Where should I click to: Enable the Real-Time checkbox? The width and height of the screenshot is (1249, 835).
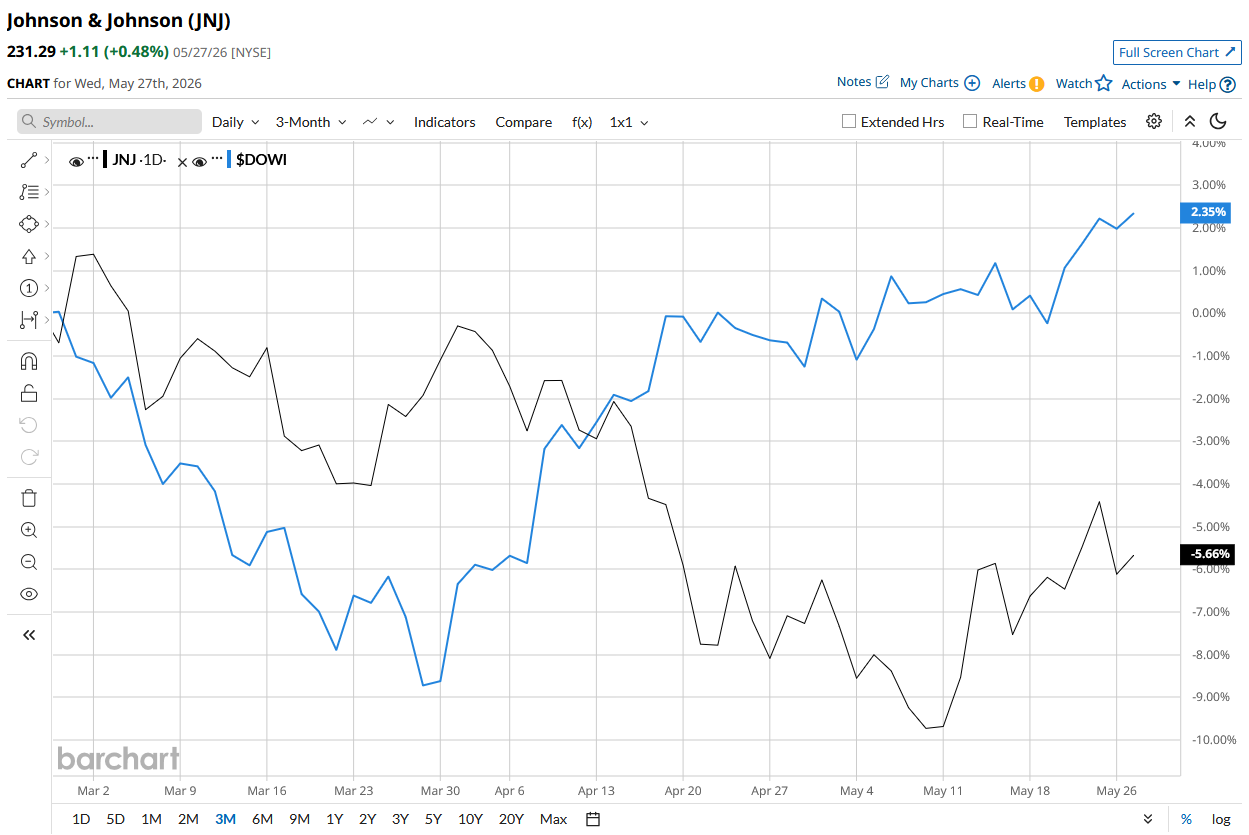coord(970,122)
